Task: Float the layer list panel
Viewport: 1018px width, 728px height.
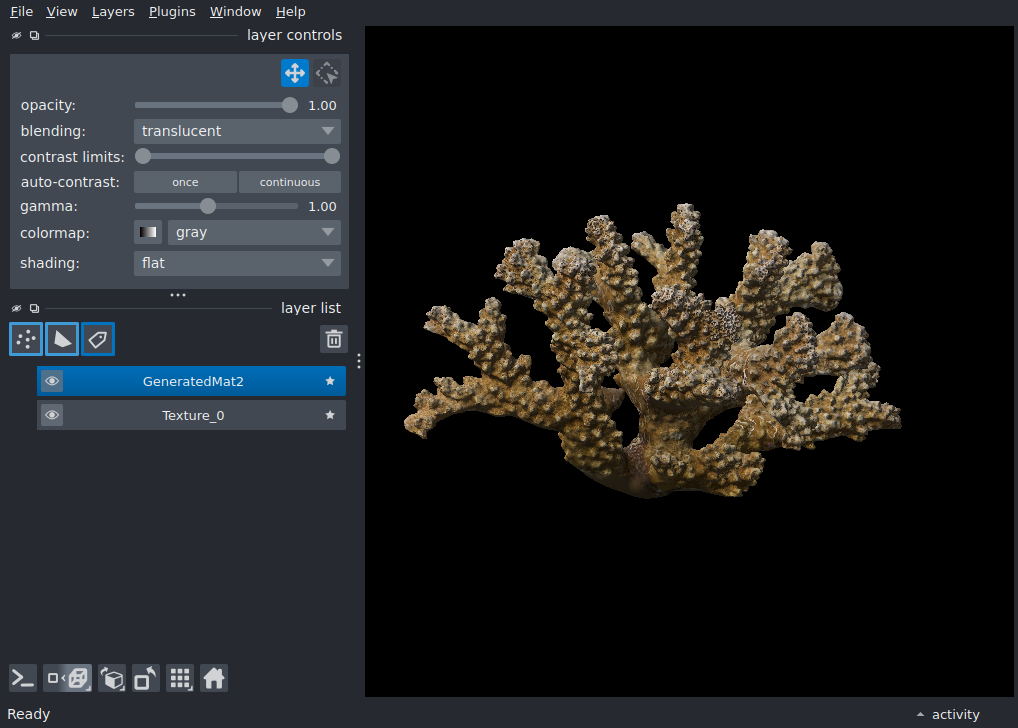Action: (34, 308)
